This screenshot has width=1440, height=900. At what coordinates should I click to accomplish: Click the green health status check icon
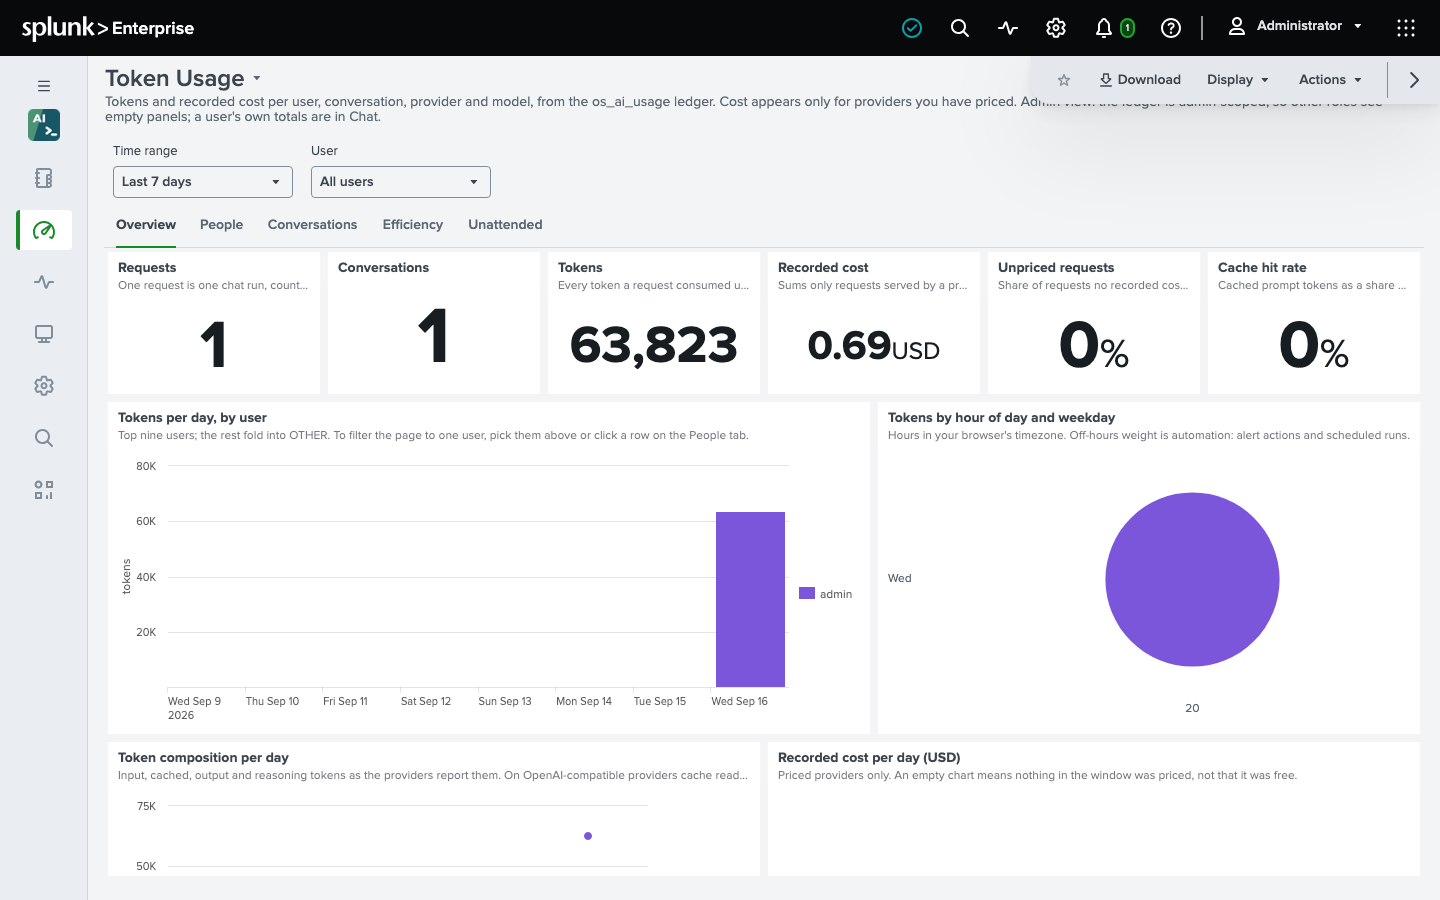pos(912,28)
